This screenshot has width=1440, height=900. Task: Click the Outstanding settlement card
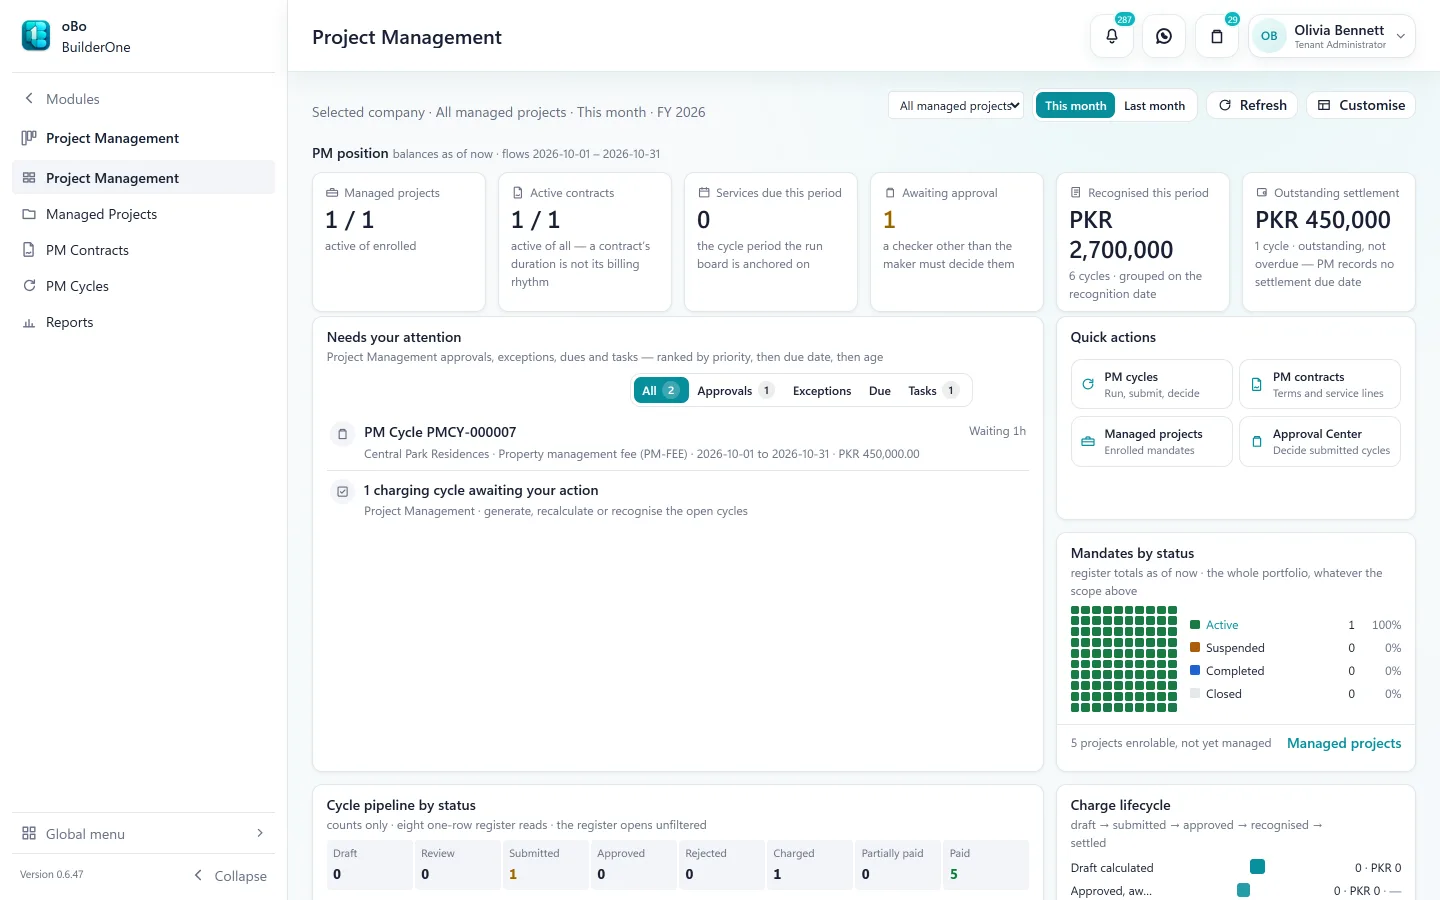coord(1329,242)
